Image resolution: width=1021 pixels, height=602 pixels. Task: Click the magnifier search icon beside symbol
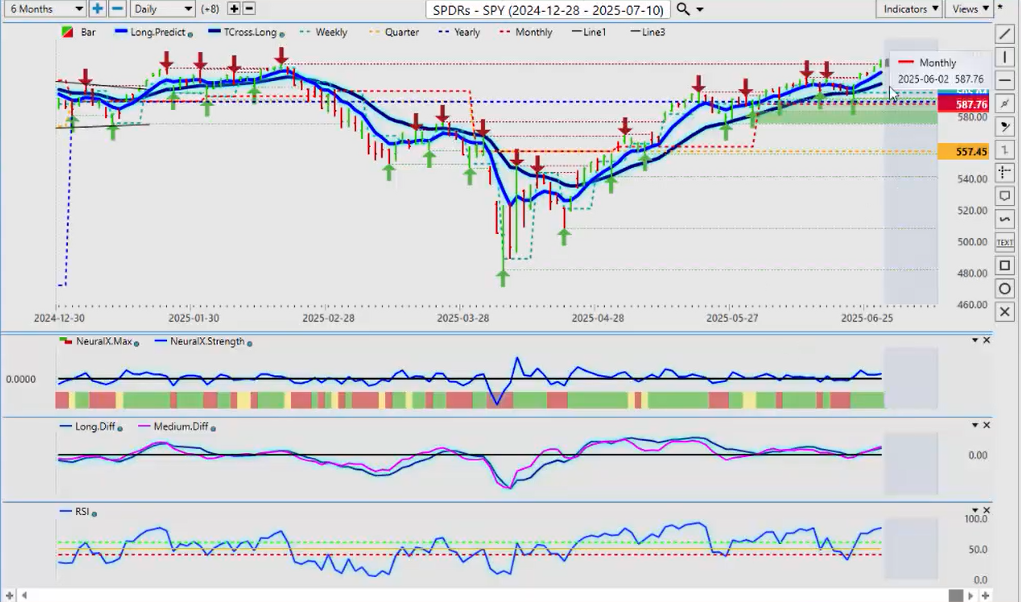click(683, 9)
